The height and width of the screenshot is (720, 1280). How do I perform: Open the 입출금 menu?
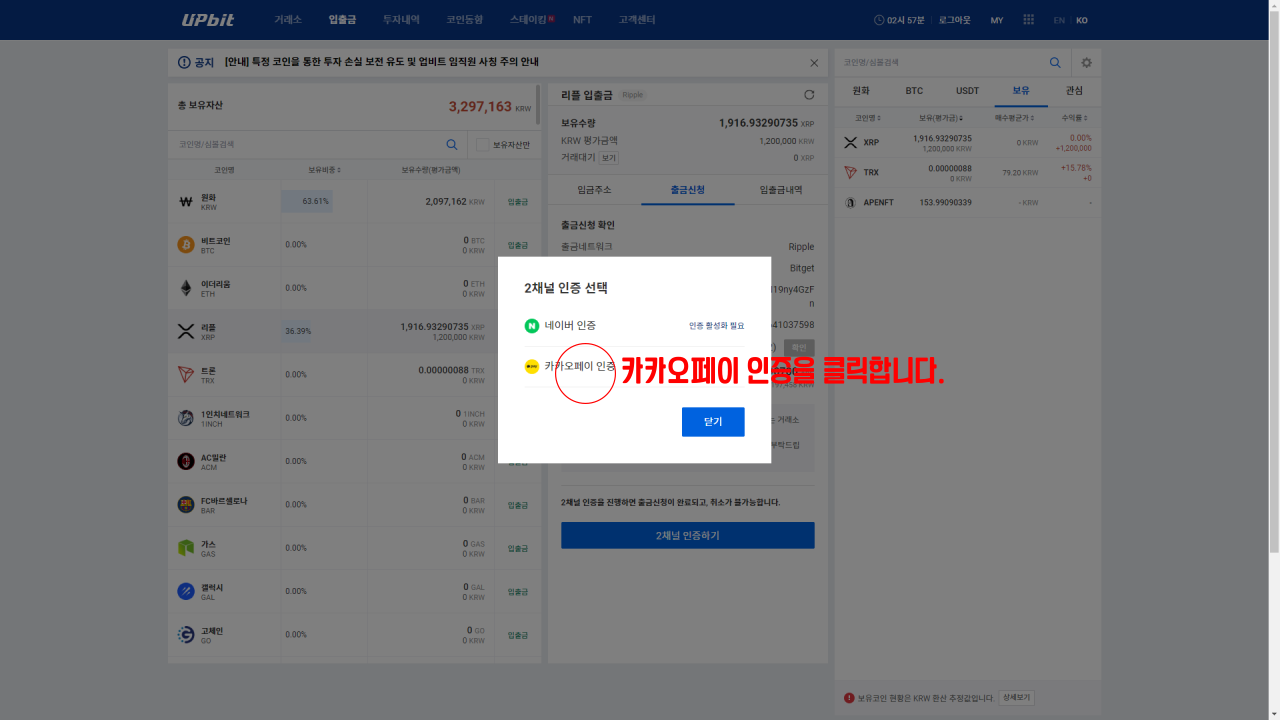pyautogui.click(x=342, y=20)
